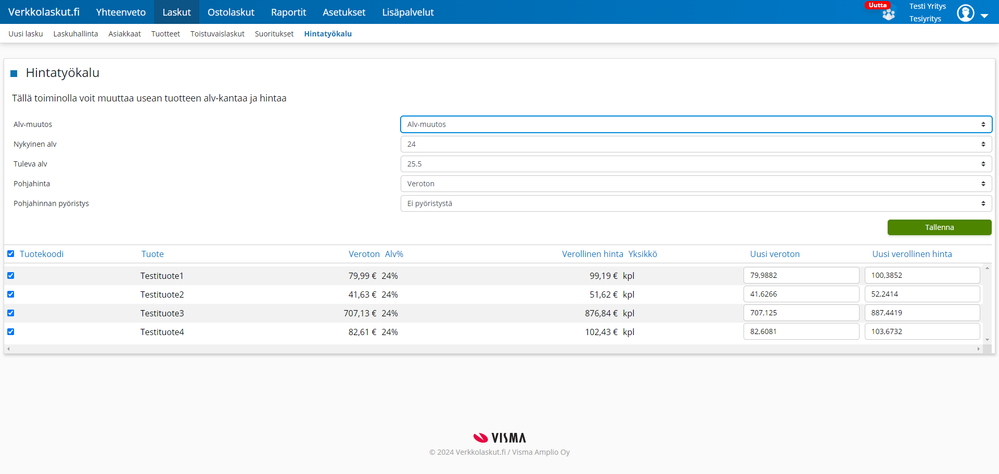The height and width of the screenshot is (474, 999).
Task: Open the Laskuhallinta submenu item
Action: (x=76, y=34)
